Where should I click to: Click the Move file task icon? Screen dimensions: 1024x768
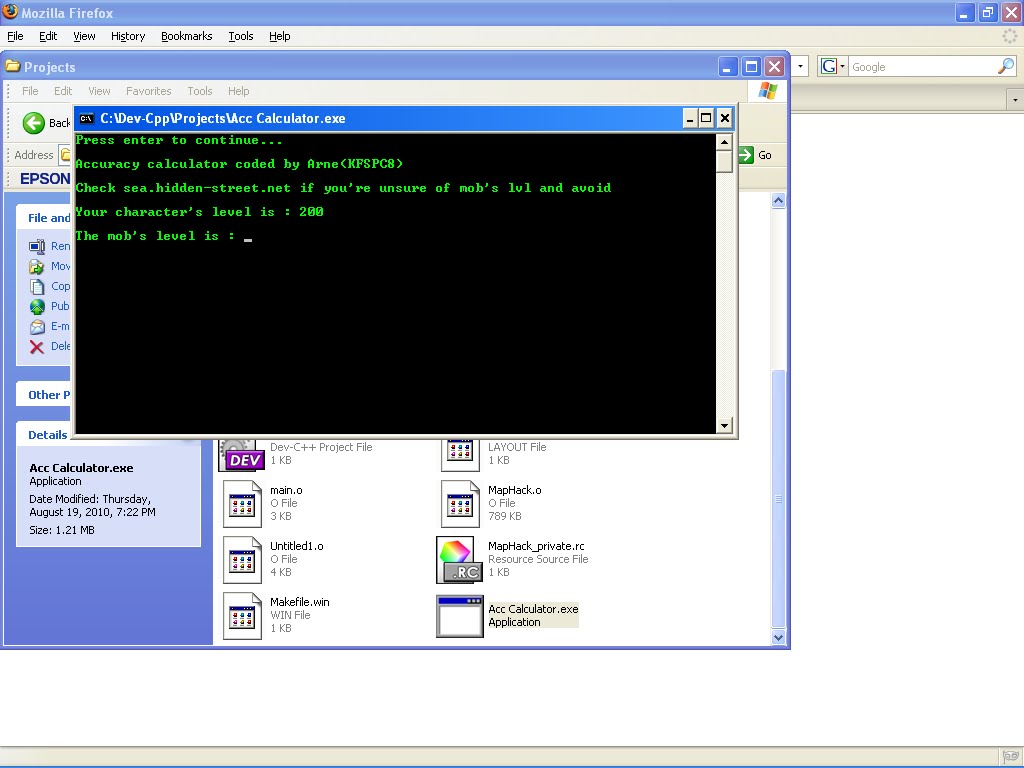coord(37,266)
